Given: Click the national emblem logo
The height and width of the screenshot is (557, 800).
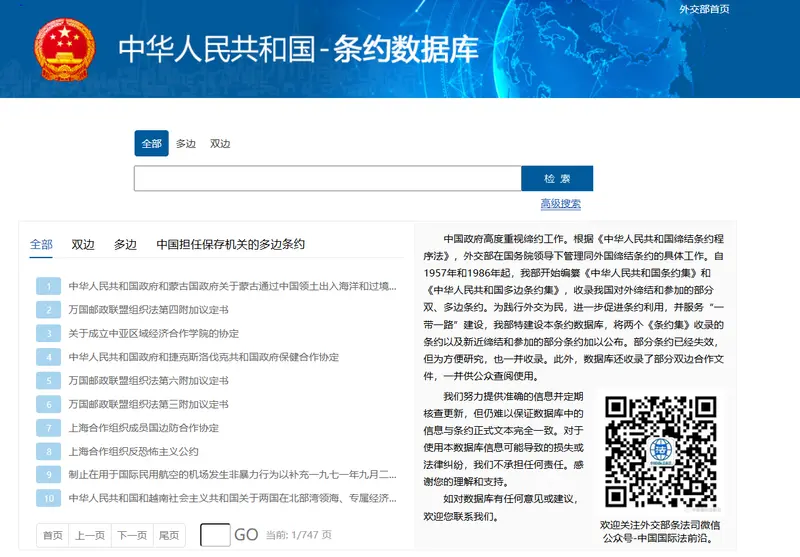Looking at the screenshot, I should pos(65,49).
